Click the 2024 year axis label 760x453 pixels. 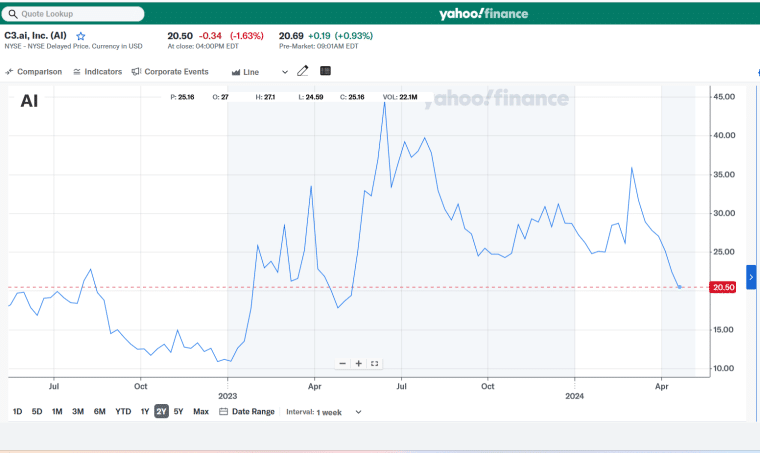(x=574, y=396)
